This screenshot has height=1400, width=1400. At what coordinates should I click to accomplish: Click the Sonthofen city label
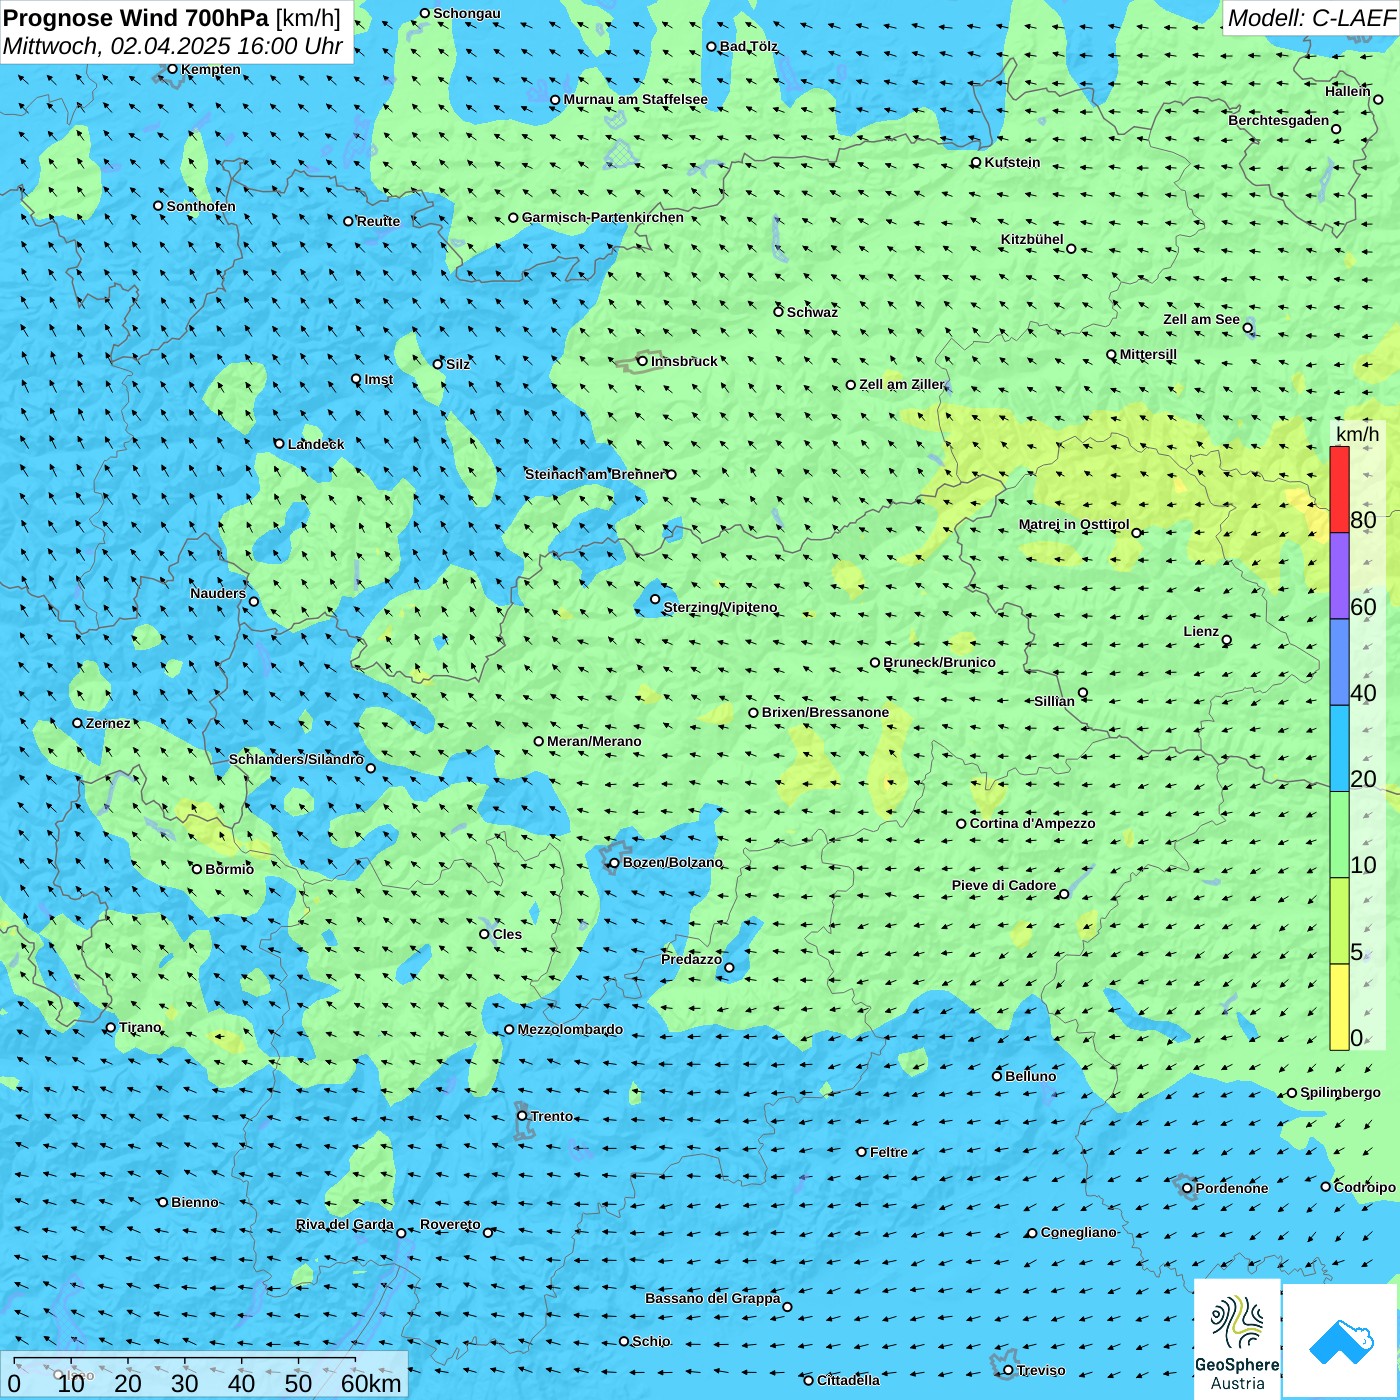coord(201,206)
